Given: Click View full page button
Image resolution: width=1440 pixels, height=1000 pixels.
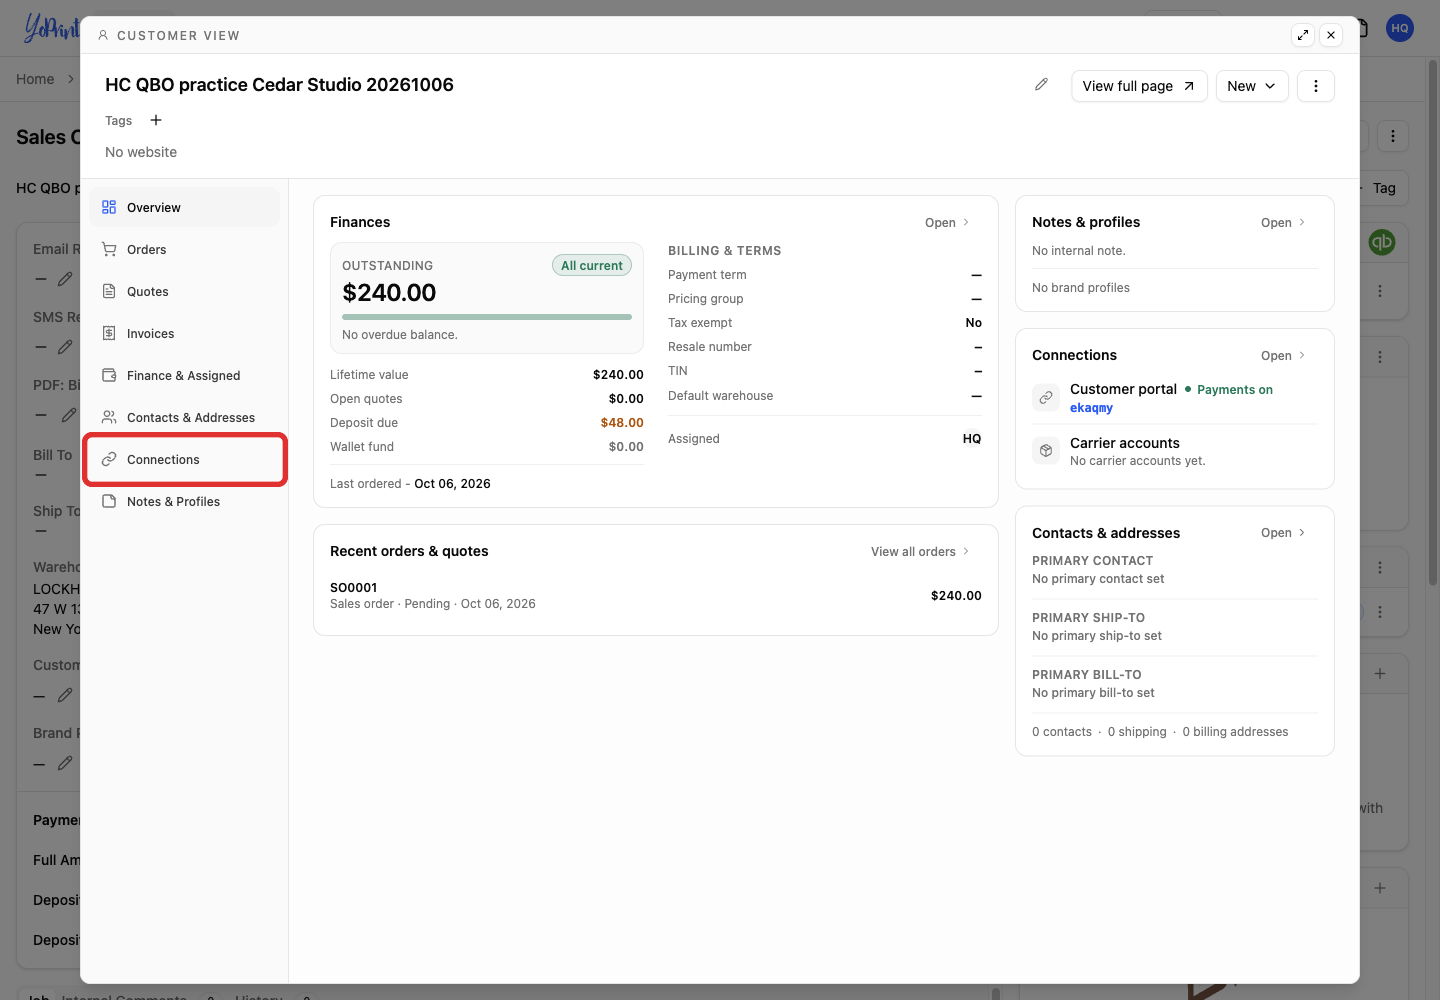Looking at the screenshot, I should point(1139,86).
